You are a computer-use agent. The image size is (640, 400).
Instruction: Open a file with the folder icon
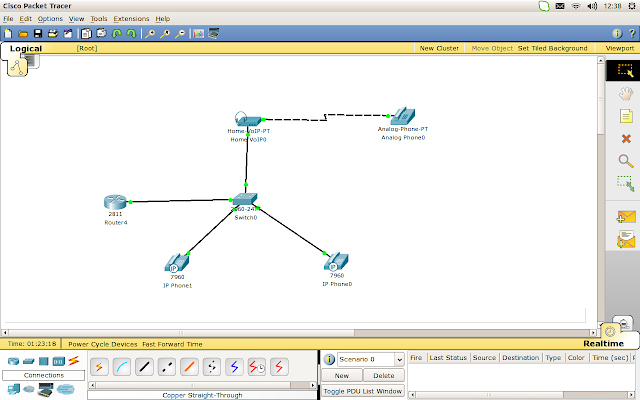coord(23,33)
